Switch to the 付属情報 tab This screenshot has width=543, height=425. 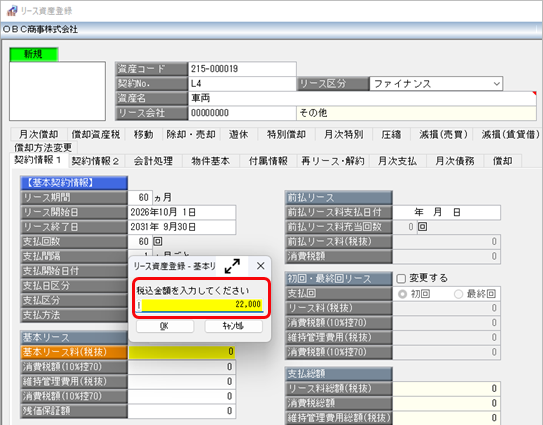click(268, 161)
